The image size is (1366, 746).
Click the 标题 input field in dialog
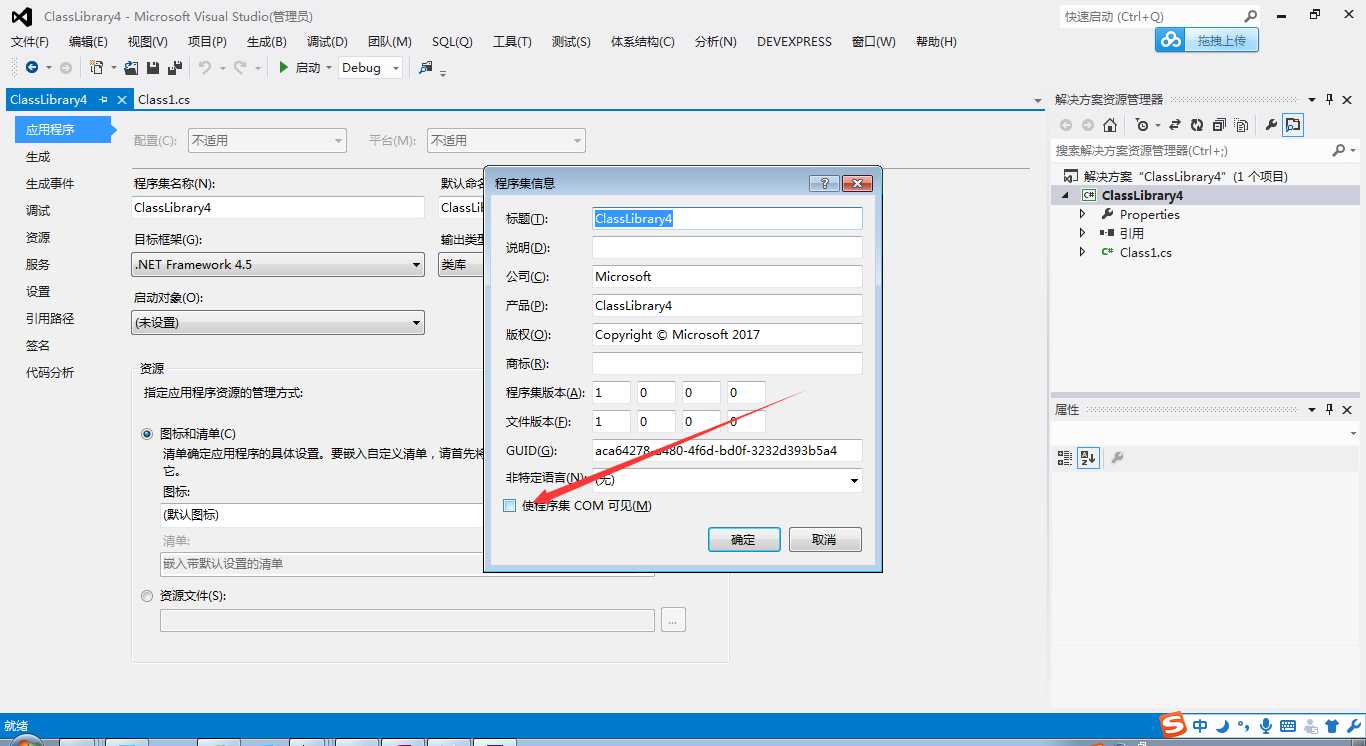[727, 218]
